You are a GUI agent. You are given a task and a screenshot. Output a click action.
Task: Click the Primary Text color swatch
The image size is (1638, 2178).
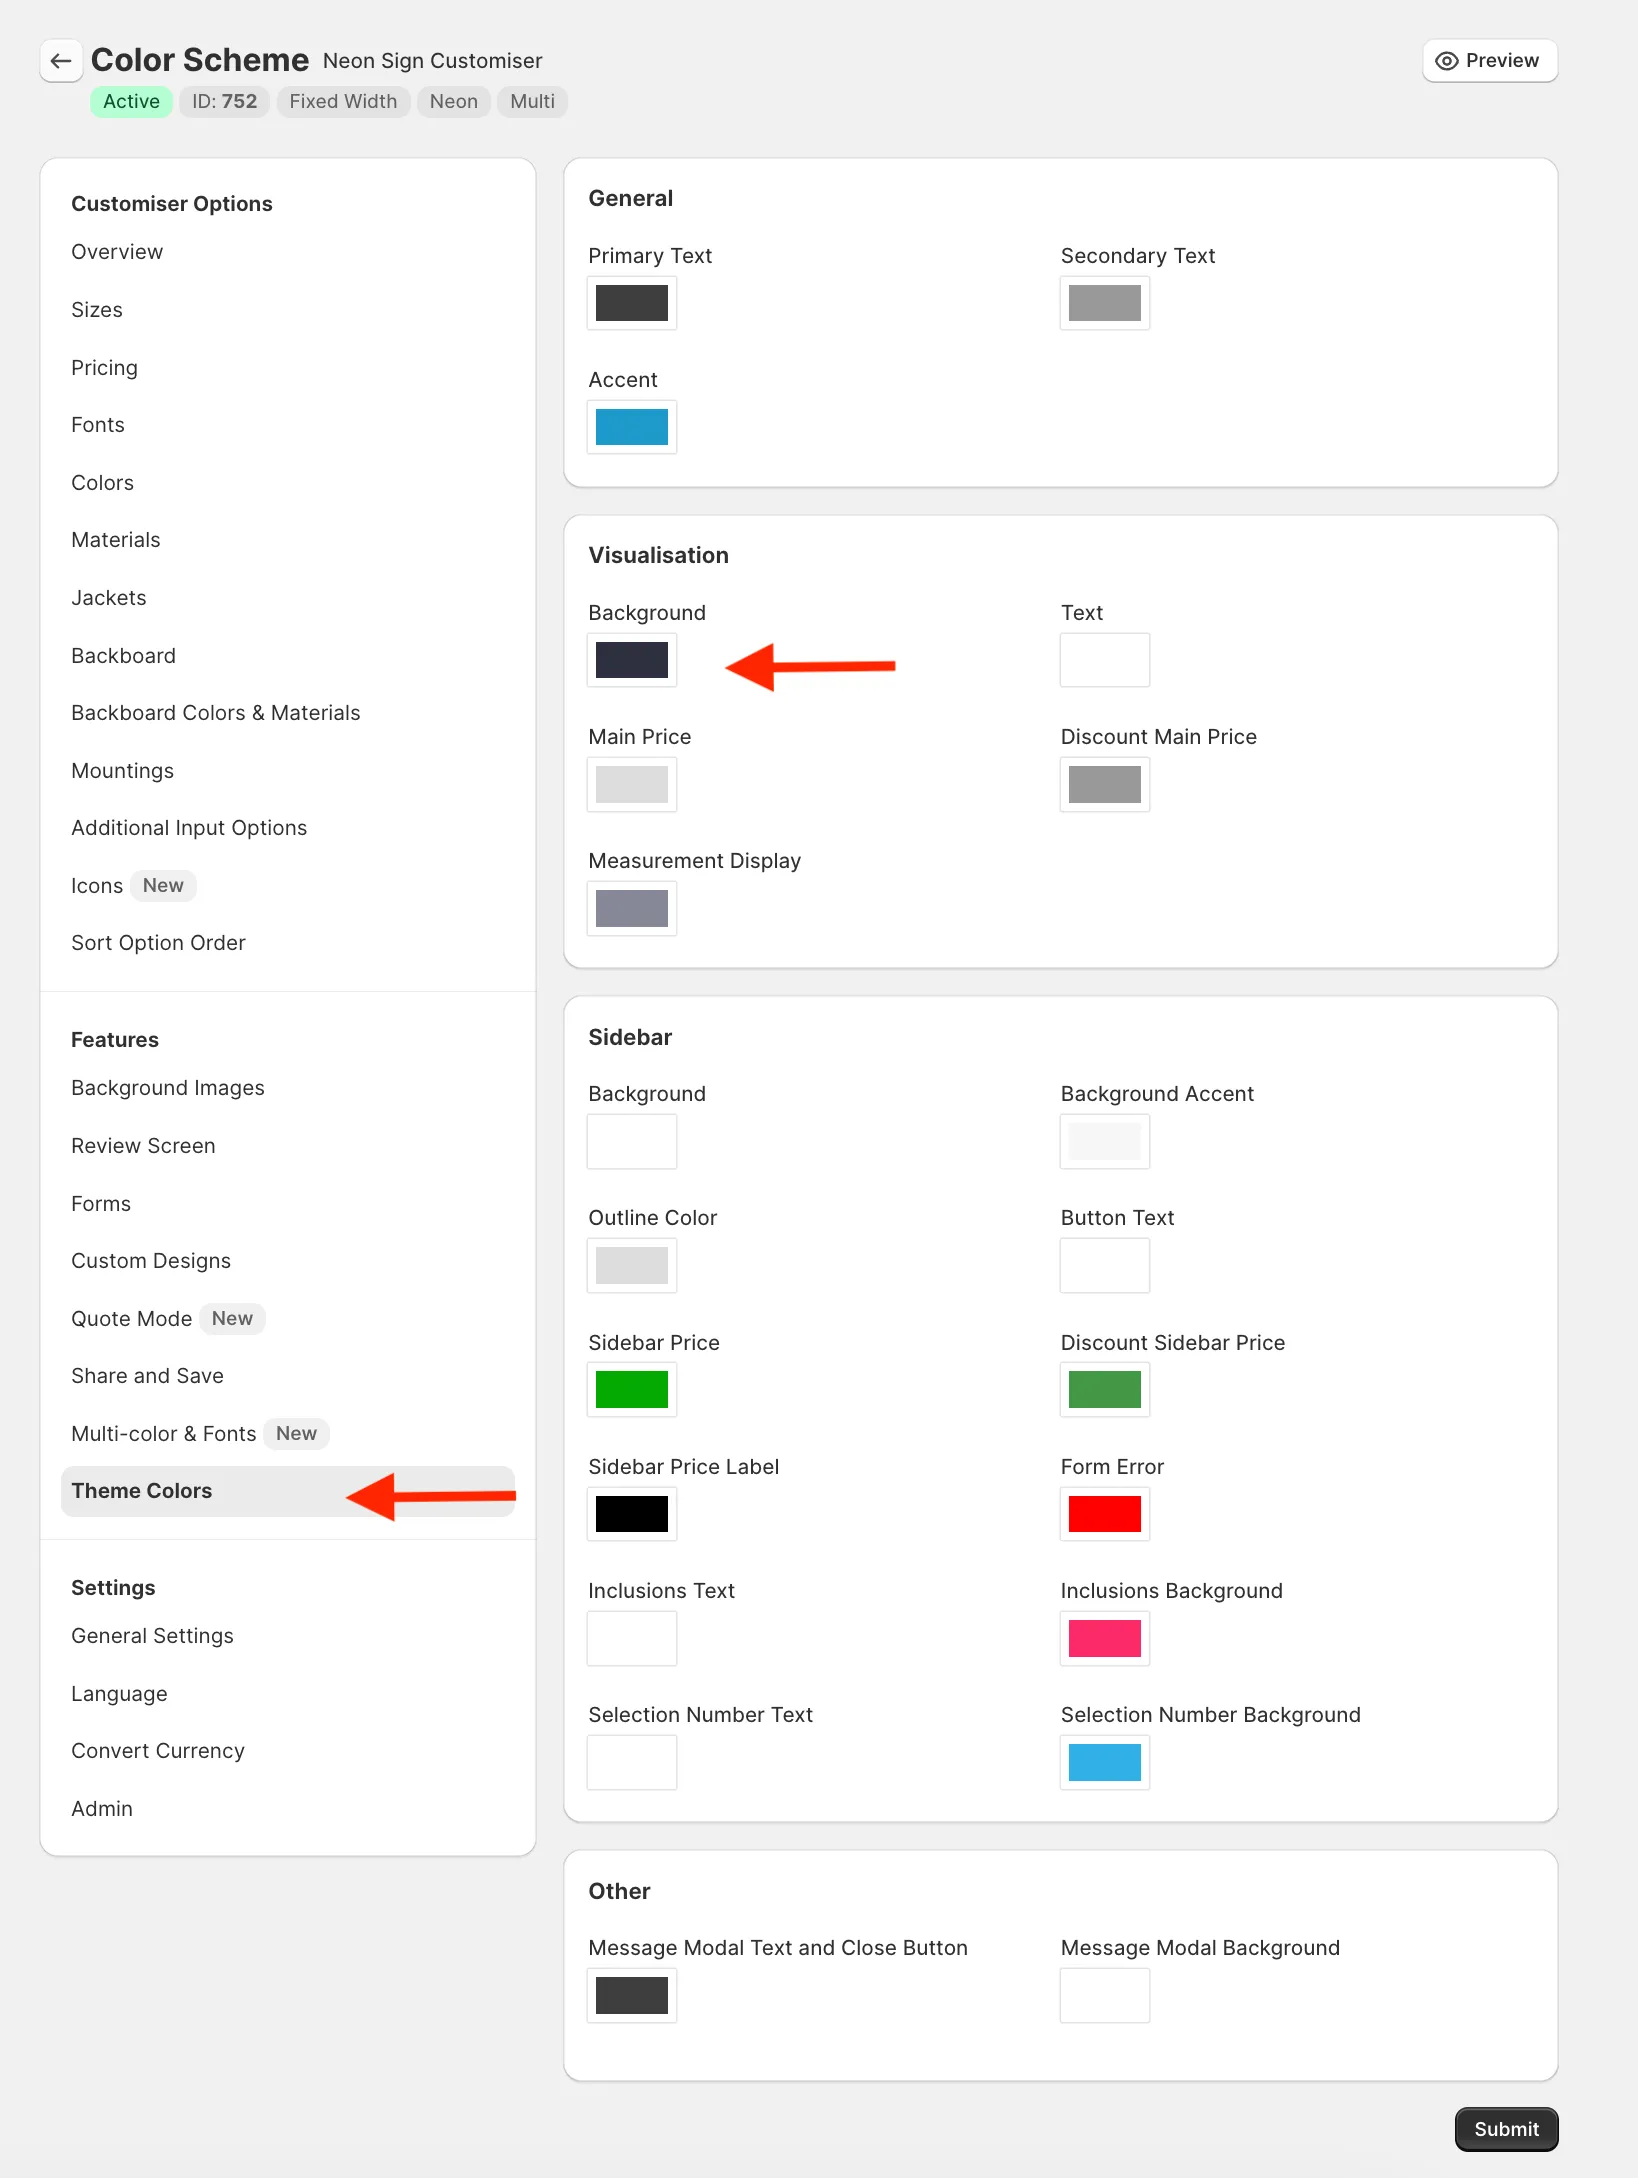coord(631,303)
